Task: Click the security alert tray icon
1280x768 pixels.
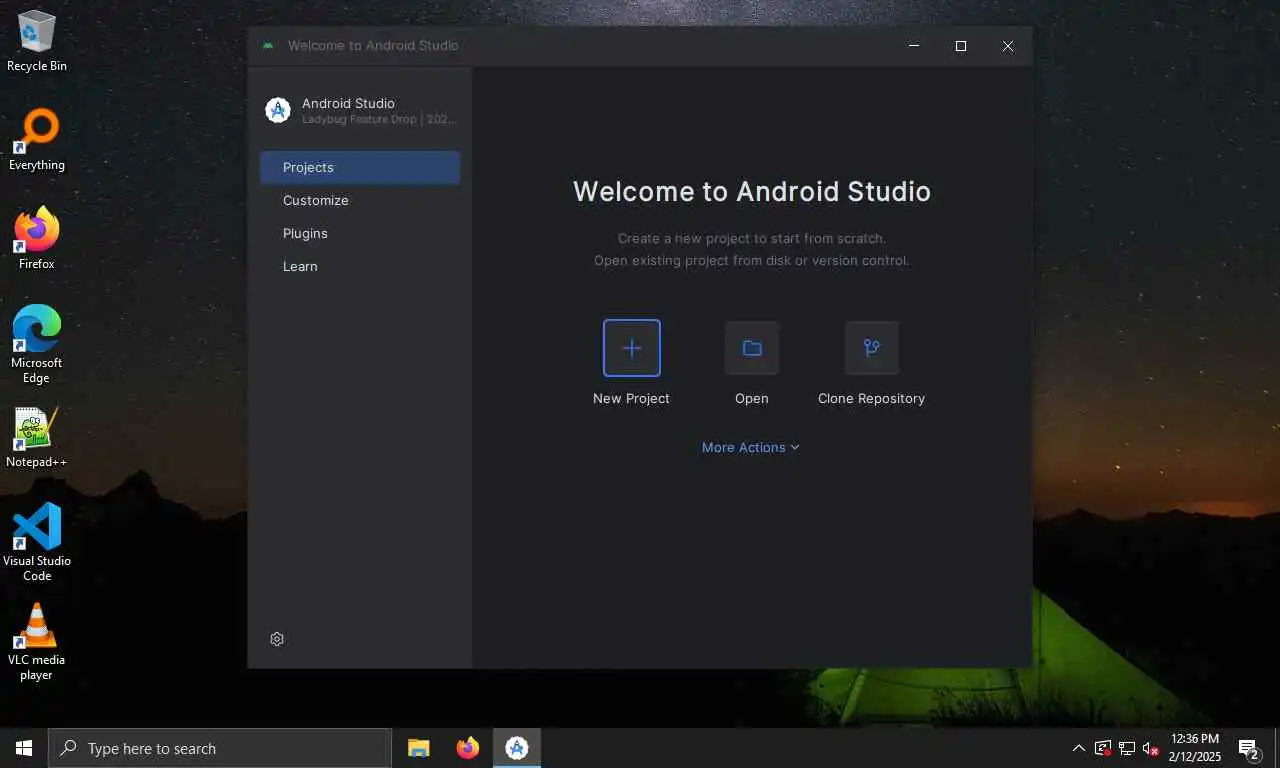Action: click(x=1103, y=748)
